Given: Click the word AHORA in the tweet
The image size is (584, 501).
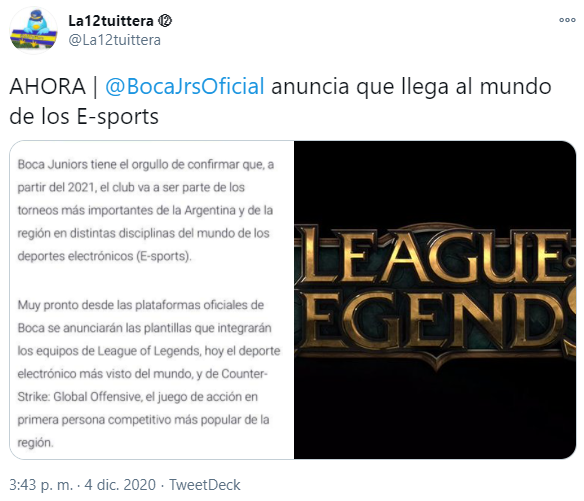Looking at the screenshot, I should pyautogui.click(x=48, y=86).
